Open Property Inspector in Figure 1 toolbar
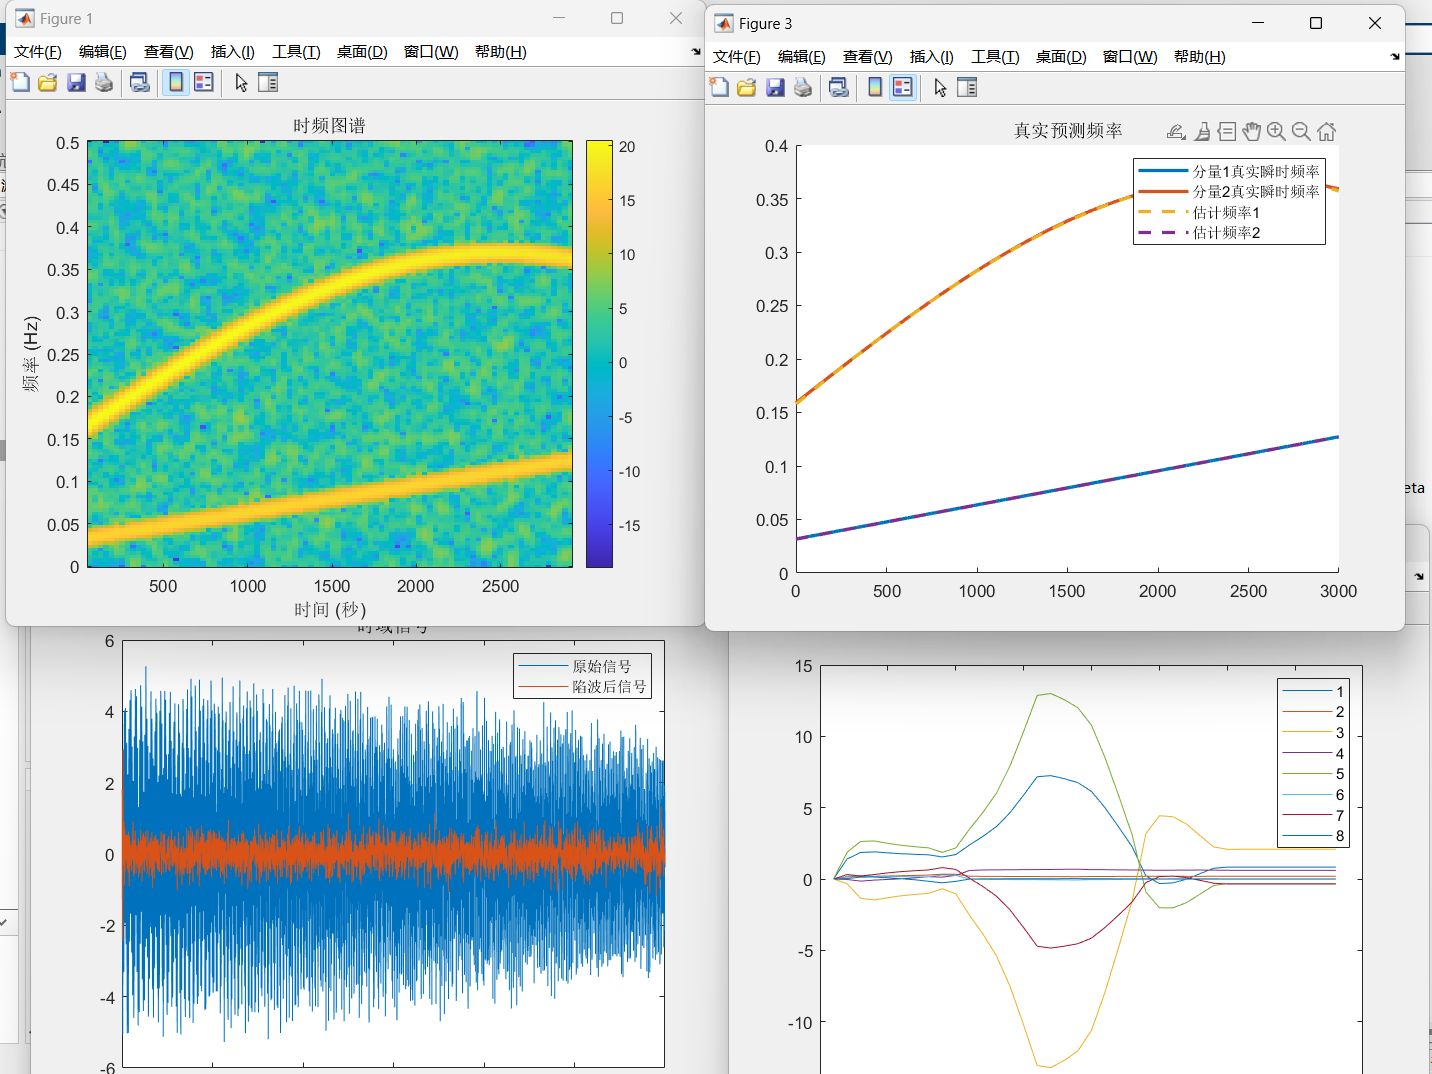 268,83
